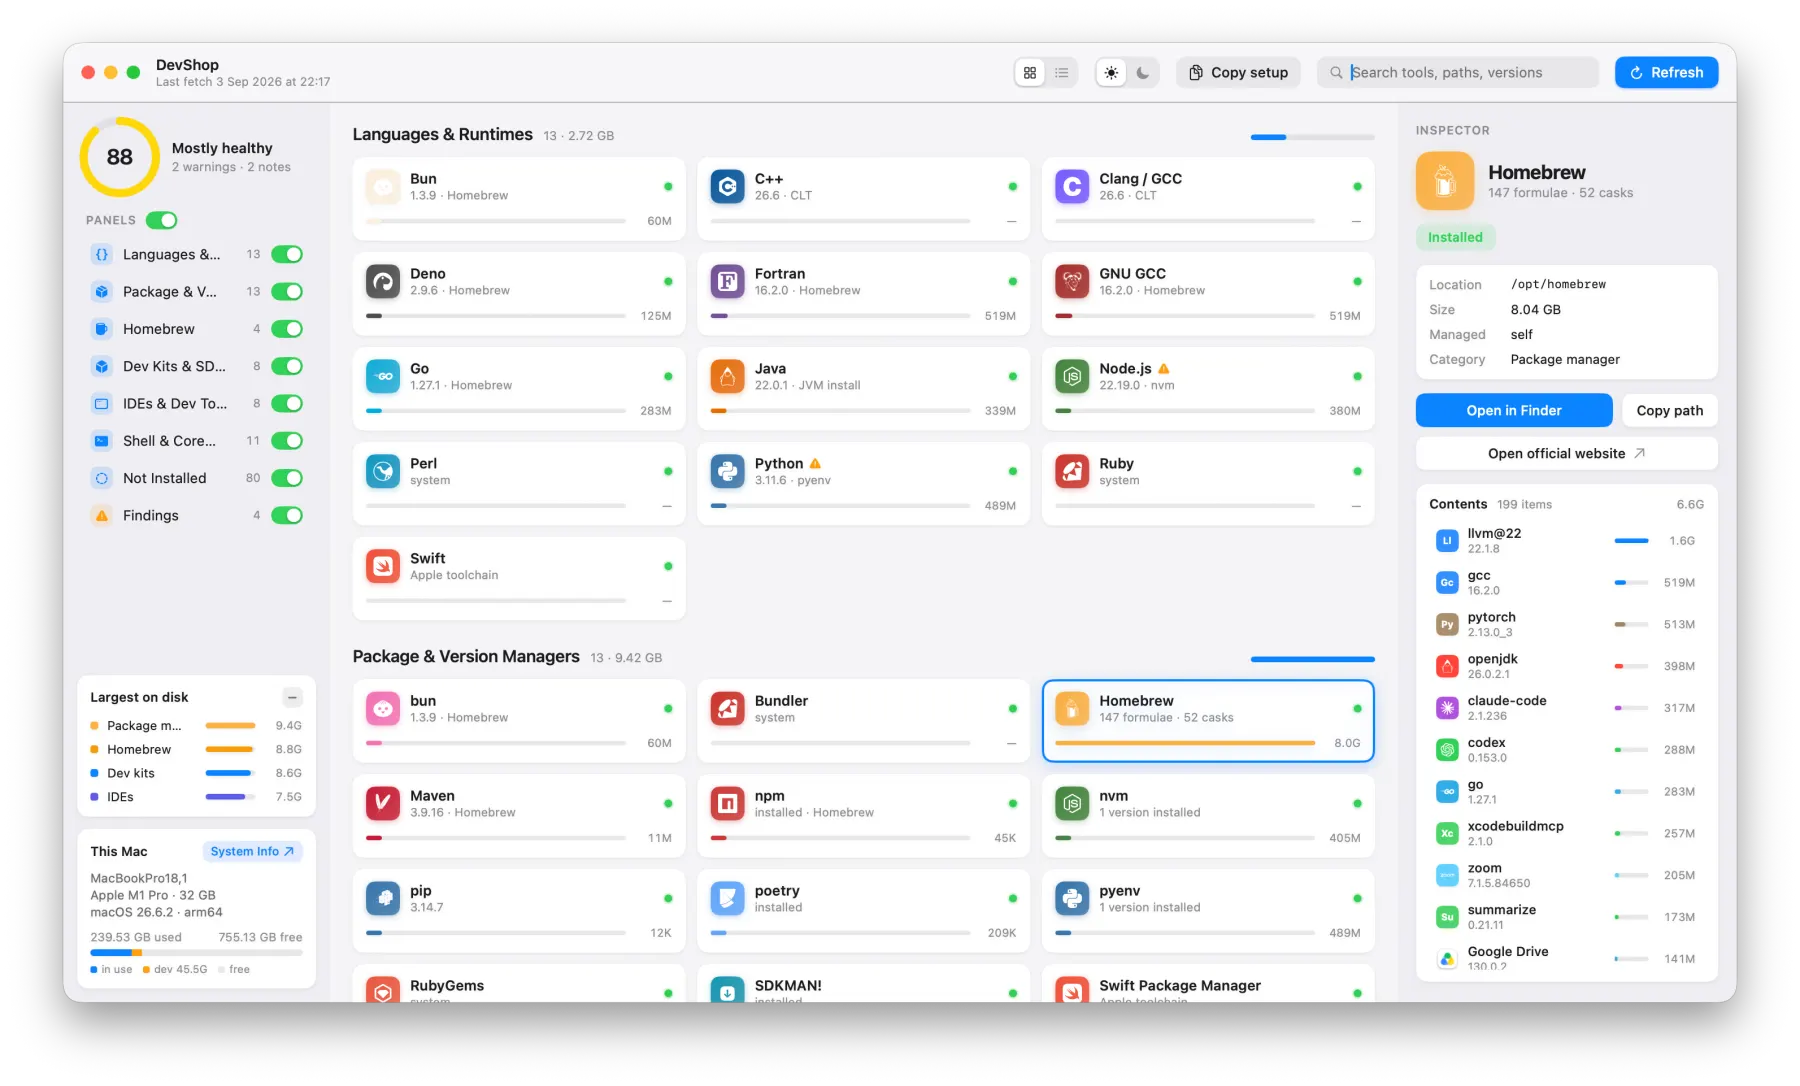Click the Swift language icon

[x=383, y=567]
